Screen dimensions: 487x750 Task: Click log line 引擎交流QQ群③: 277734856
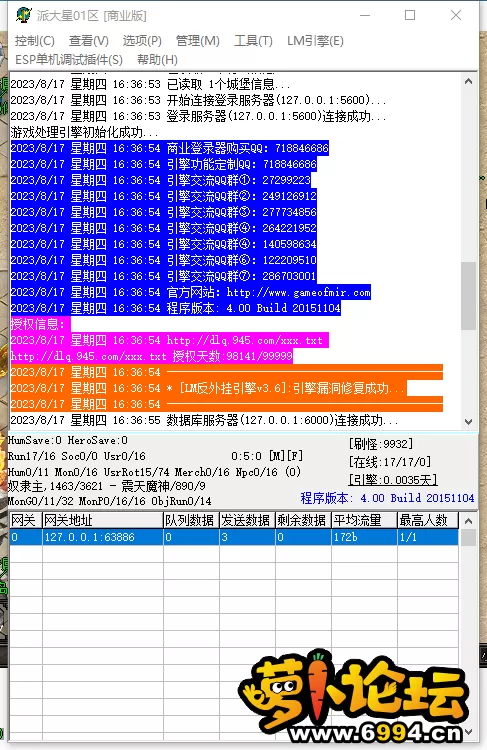[x=163, y=212]
